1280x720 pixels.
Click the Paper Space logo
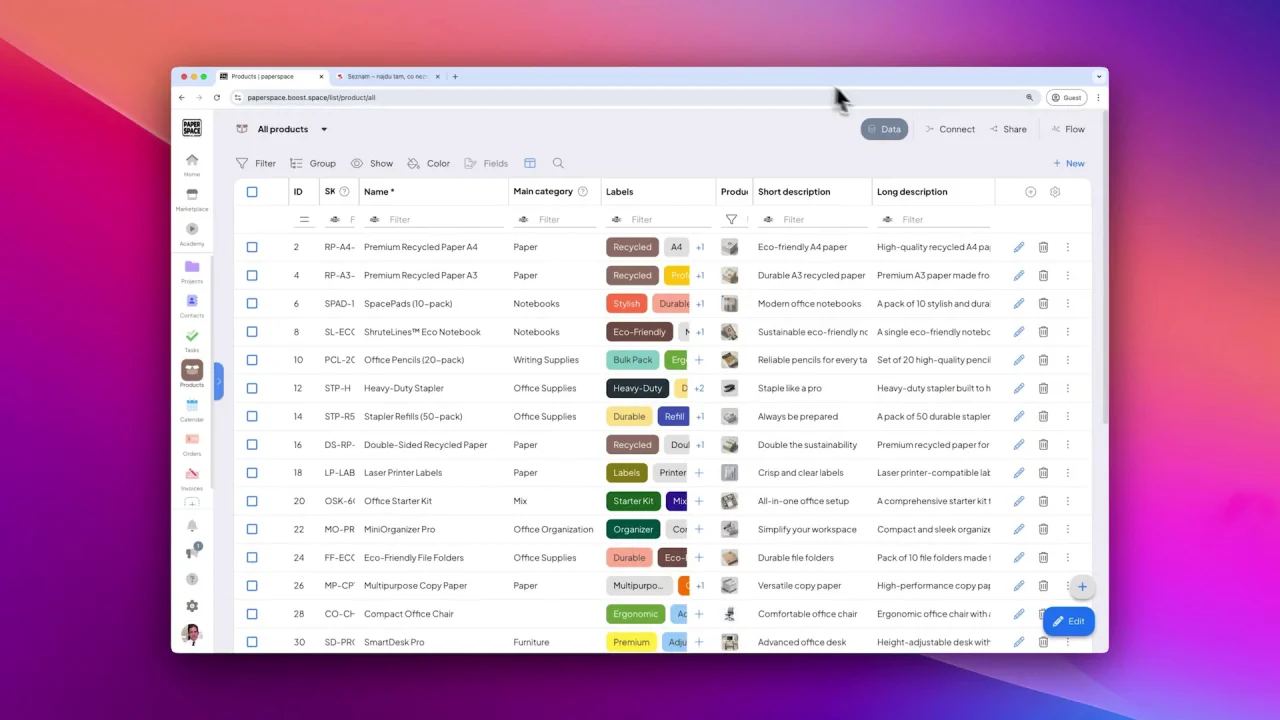click(192, 128)
